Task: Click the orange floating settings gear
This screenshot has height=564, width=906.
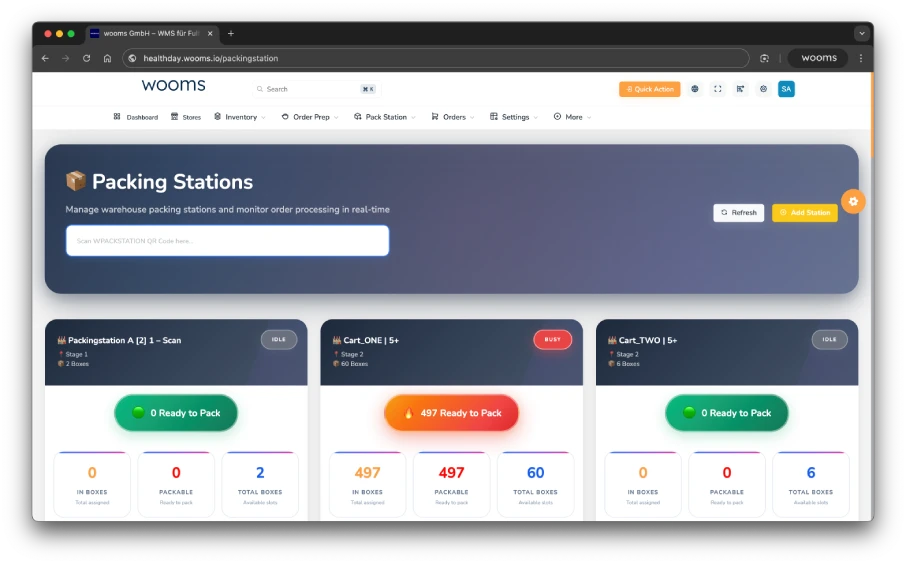Action: (853, 201)
